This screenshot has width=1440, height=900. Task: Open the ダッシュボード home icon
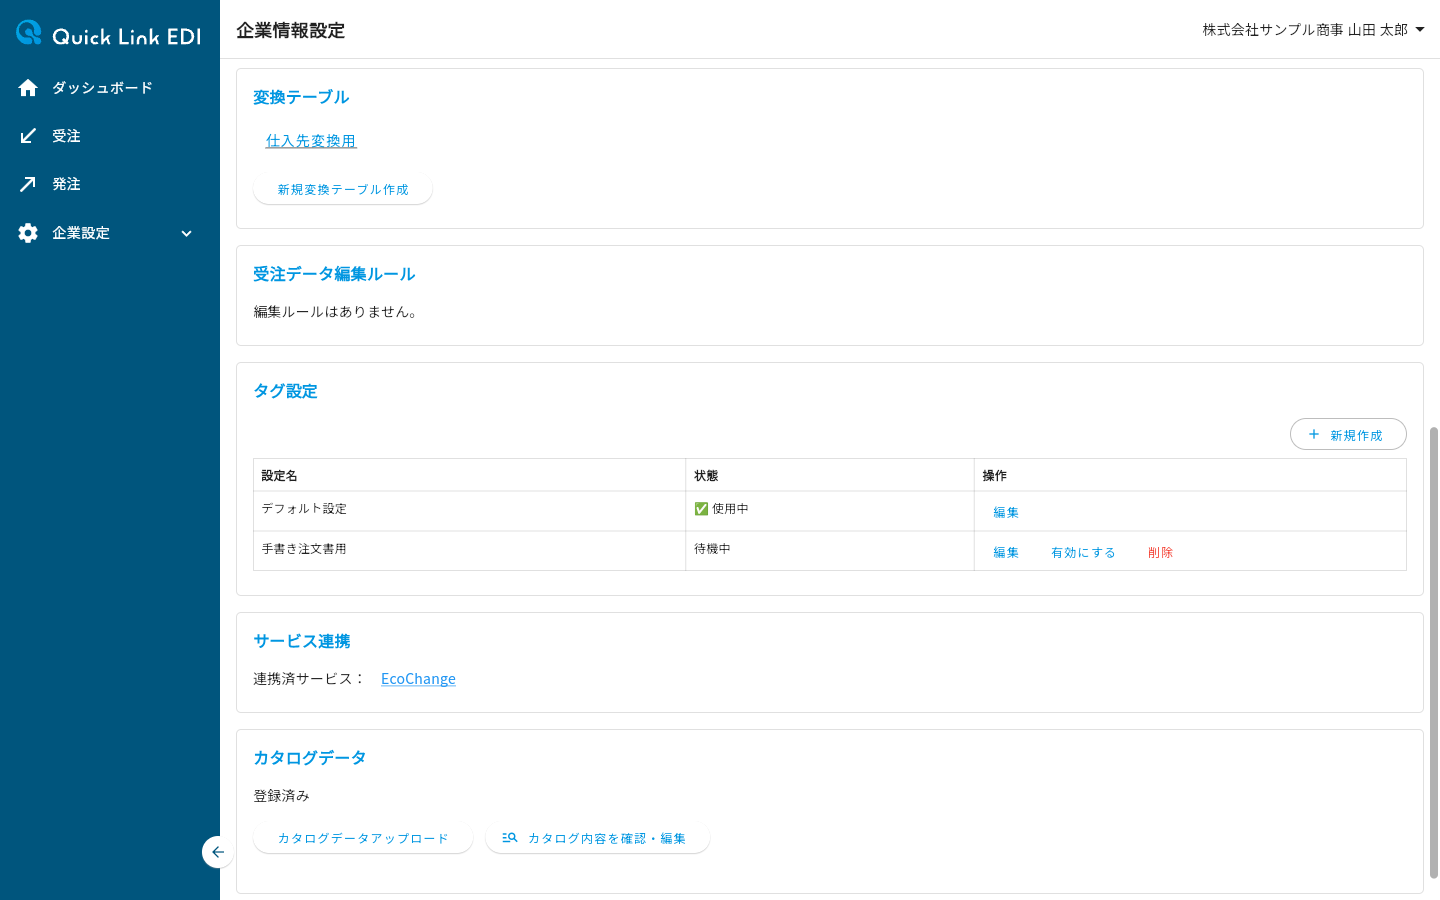tap(28, 88)
